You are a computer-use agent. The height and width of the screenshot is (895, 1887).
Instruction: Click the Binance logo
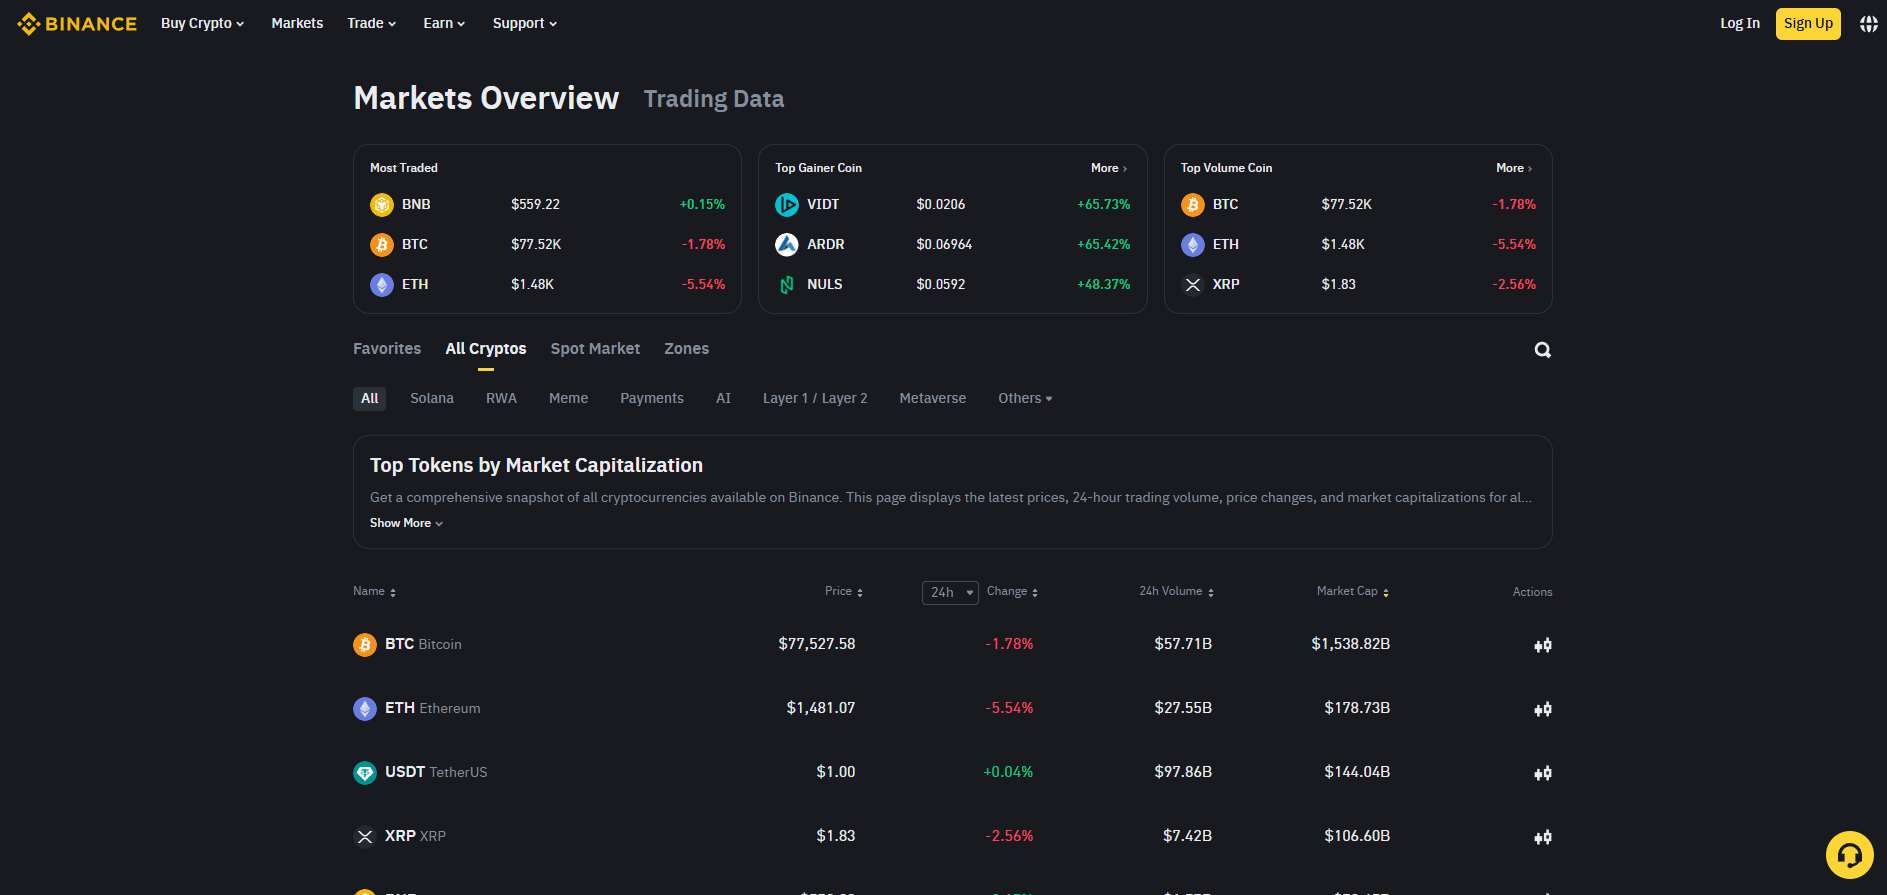pyautogui.click(x=77, y=23)
